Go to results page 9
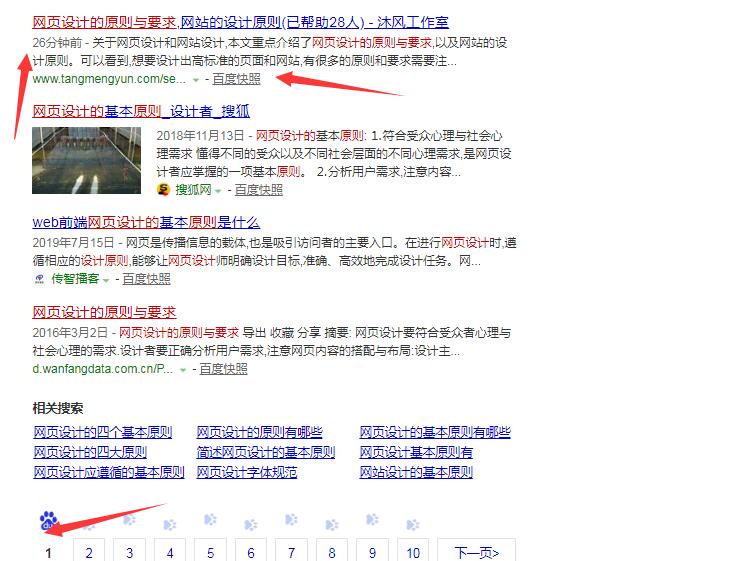This screenshot has height=561, width=739. click(373, 552)
